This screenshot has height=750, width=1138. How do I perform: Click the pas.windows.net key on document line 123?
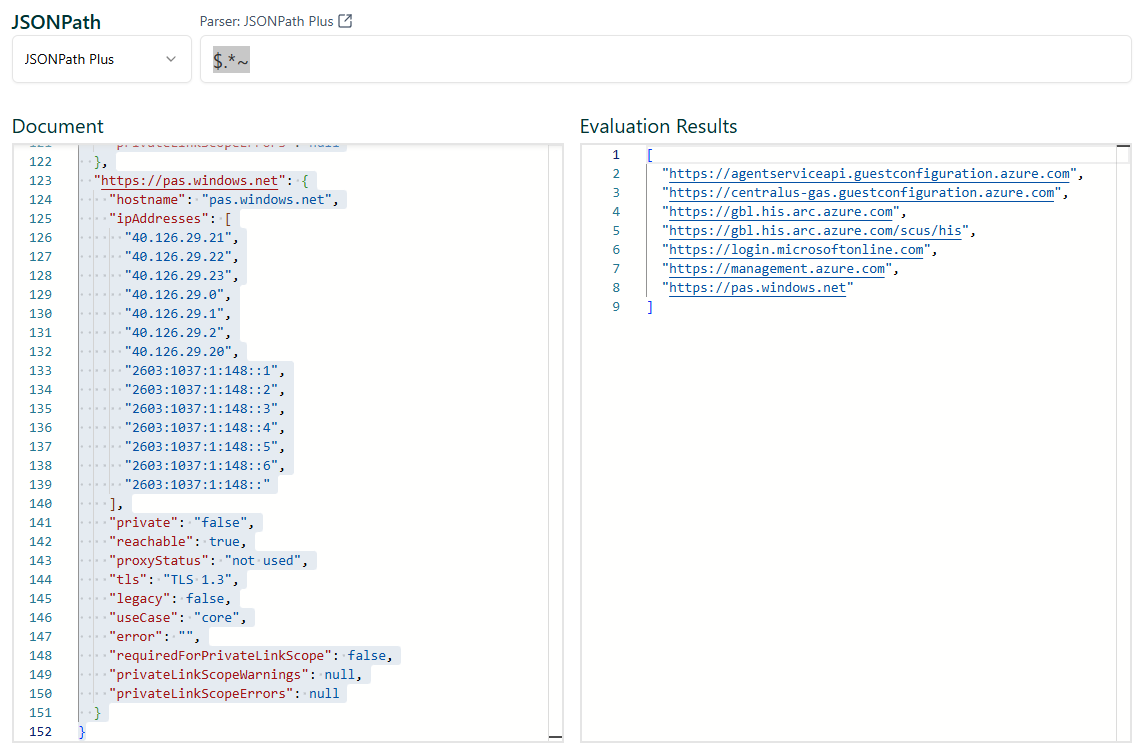[191, 181]
